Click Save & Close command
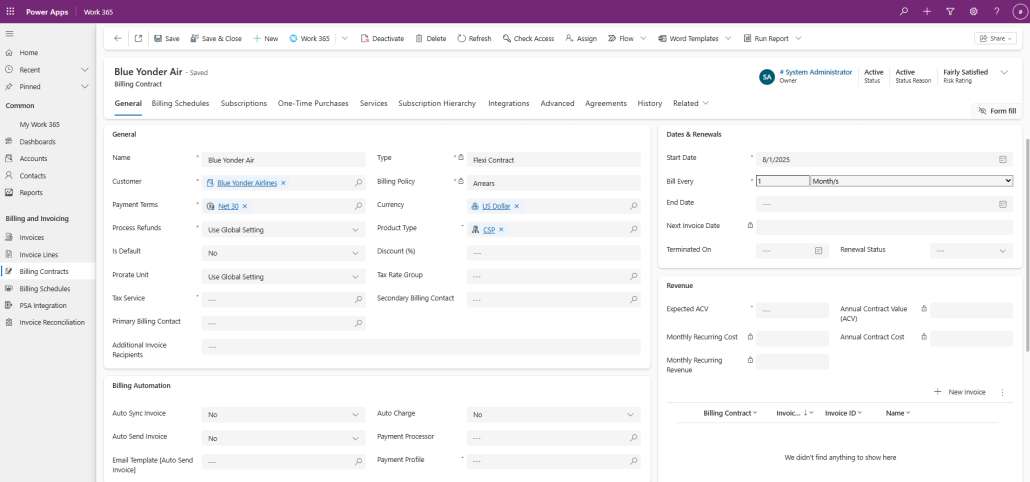The width and height of the screenshot is (1030, 482). click(216, 38)
